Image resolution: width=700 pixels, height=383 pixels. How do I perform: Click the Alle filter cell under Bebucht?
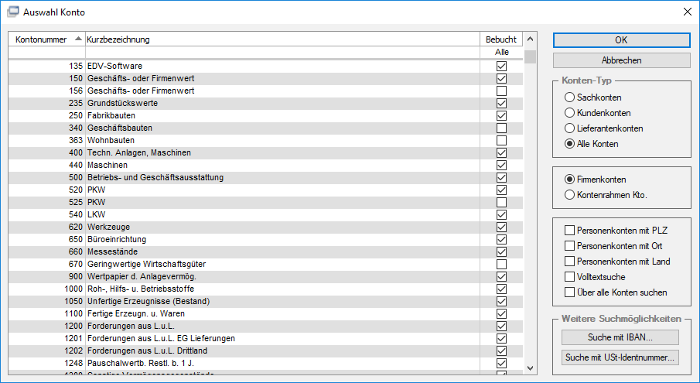coord(501,52)
